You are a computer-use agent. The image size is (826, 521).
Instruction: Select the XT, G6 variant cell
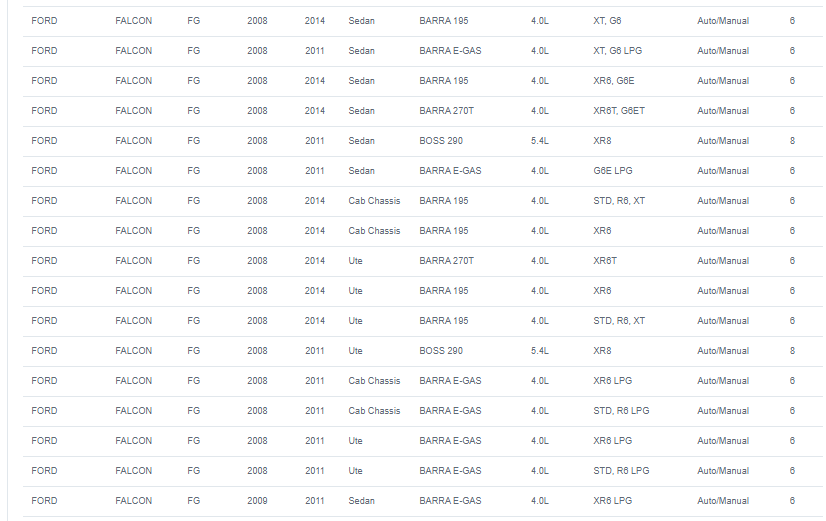607,21
